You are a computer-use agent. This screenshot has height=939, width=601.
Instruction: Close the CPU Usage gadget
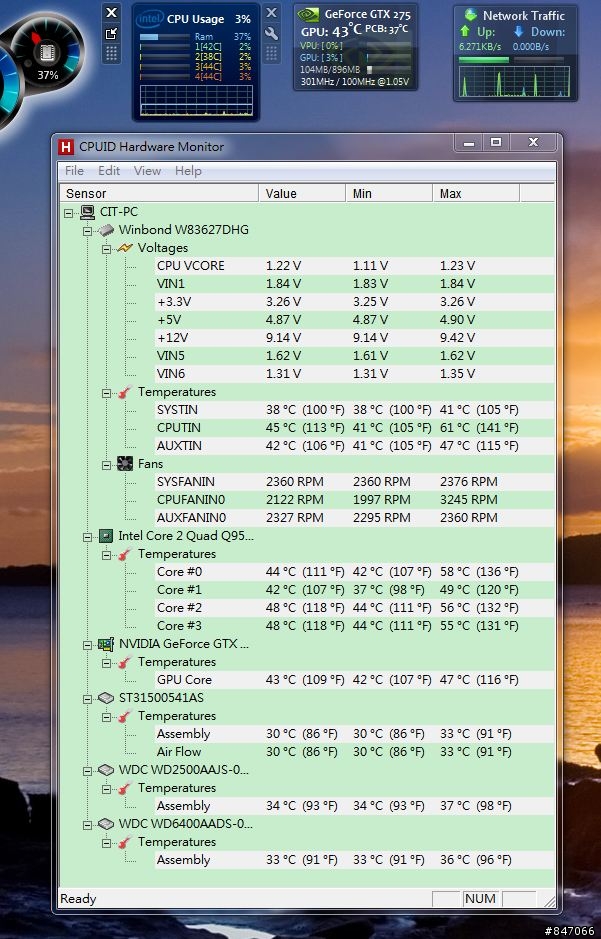[111, 13]
